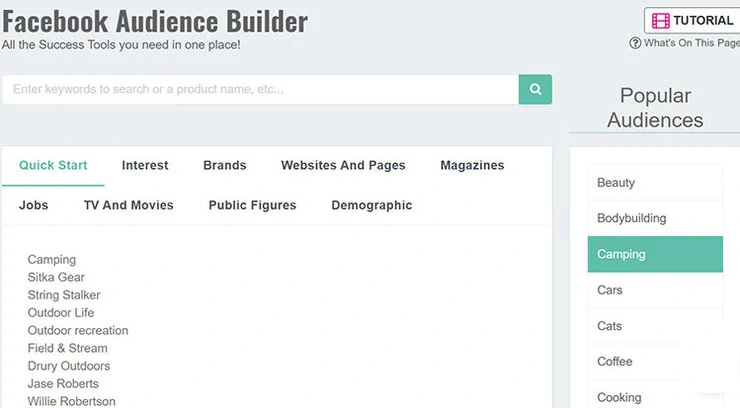Select the Websites And Pages tab

point(343,165)
